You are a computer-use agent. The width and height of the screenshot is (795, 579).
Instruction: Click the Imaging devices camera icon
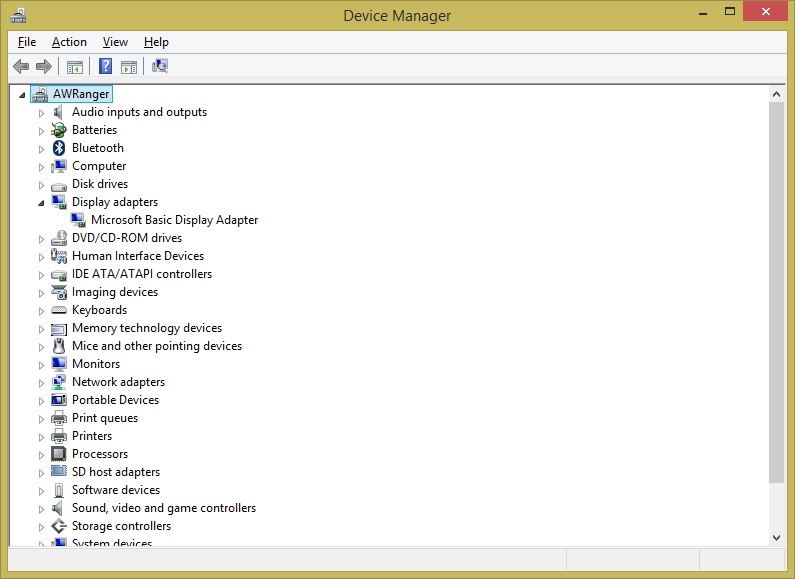59,292
